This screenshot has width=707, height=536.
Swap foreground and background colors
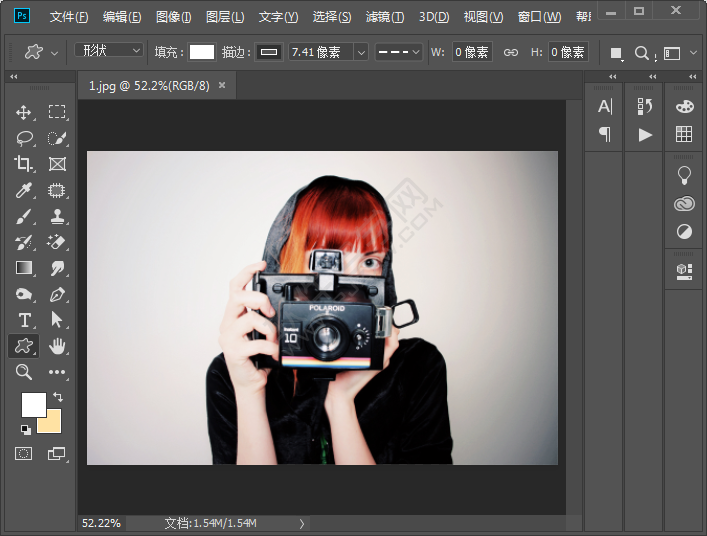tap(58, 397)
